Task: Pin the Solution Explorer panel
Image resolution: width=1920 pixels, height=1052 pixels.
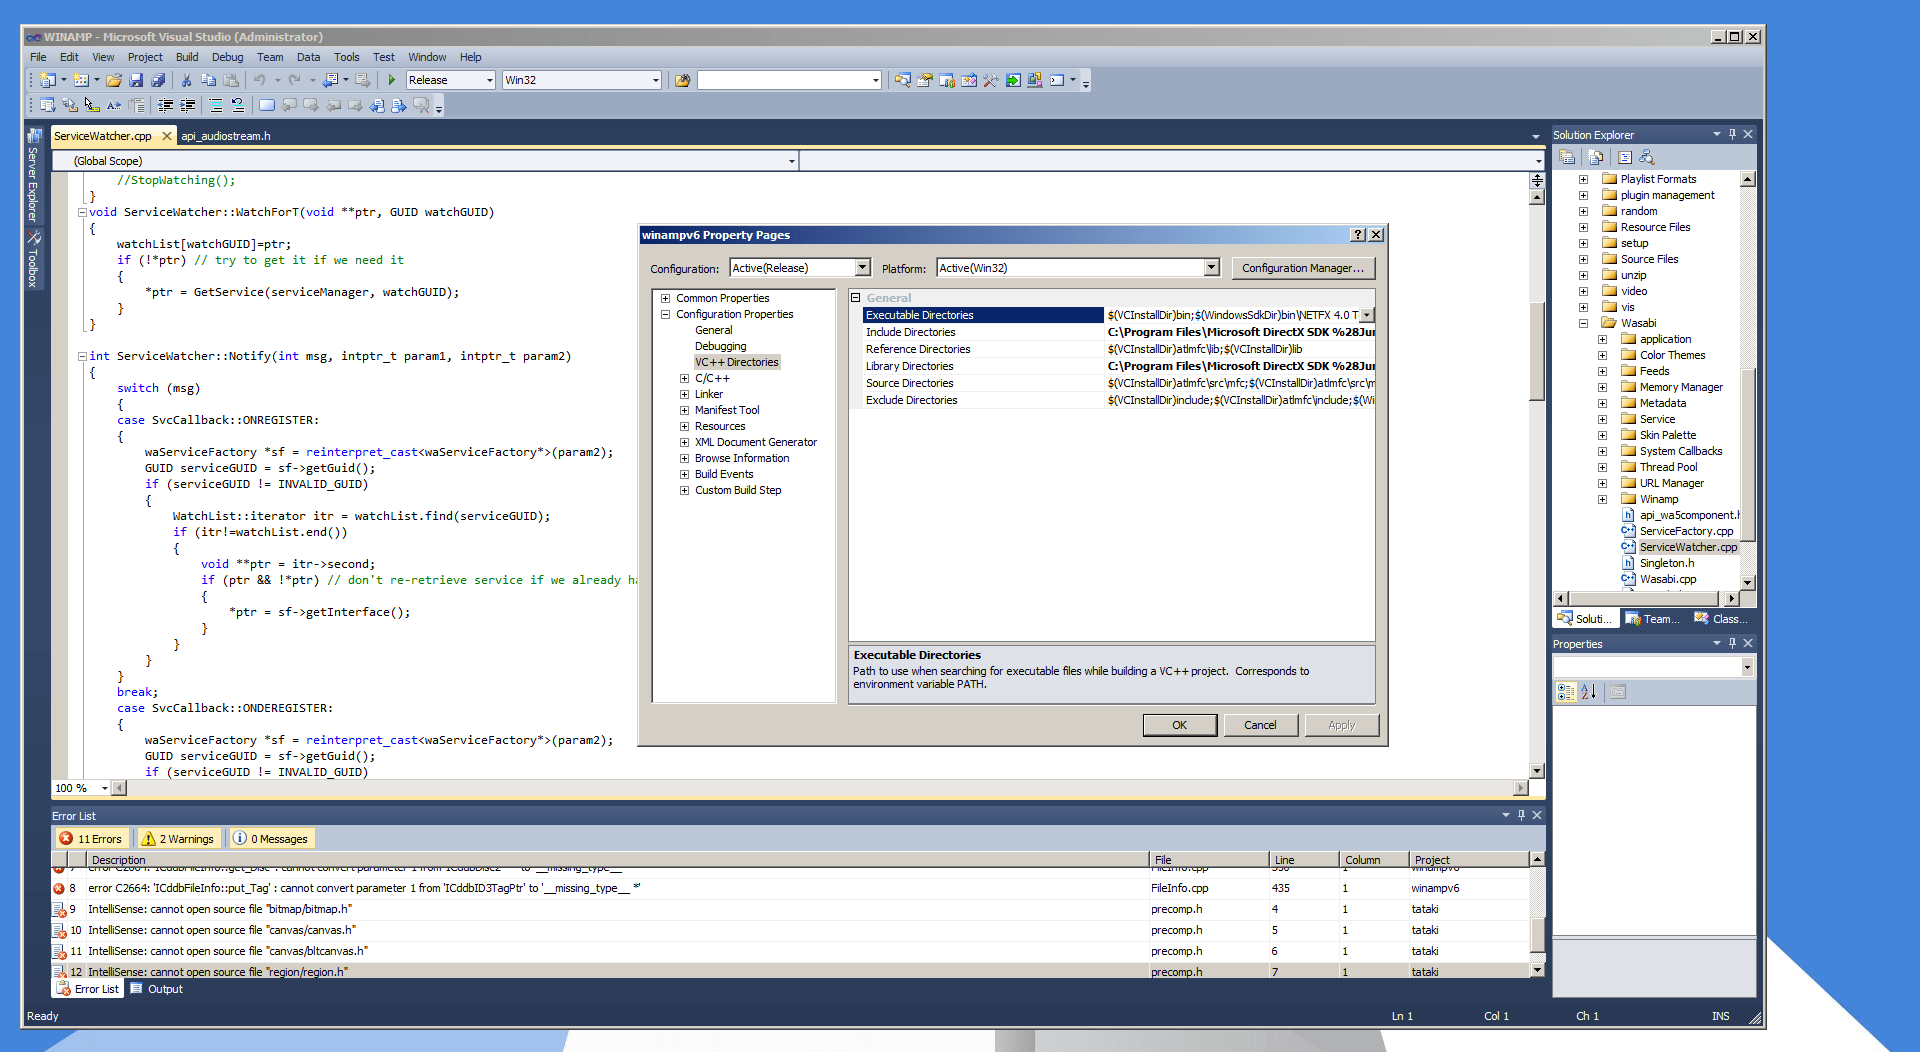Action: [1732, 134]
